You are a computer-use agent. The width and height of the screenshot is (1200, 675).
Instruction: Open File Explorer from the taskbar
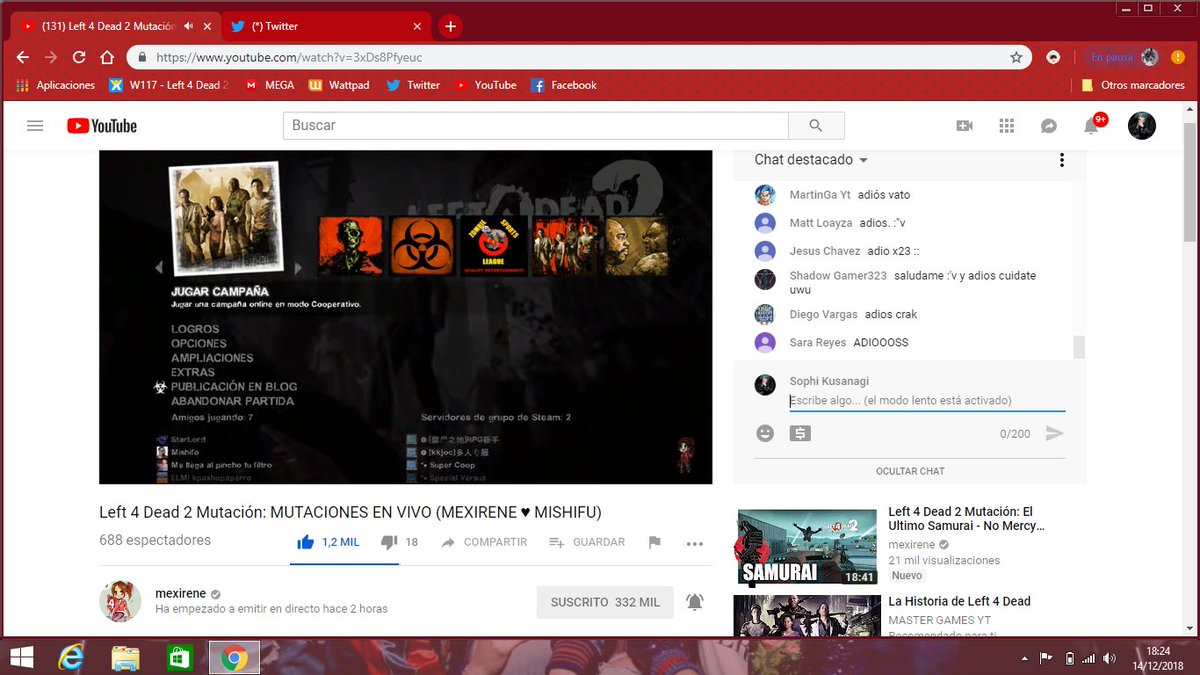[125, 657]
